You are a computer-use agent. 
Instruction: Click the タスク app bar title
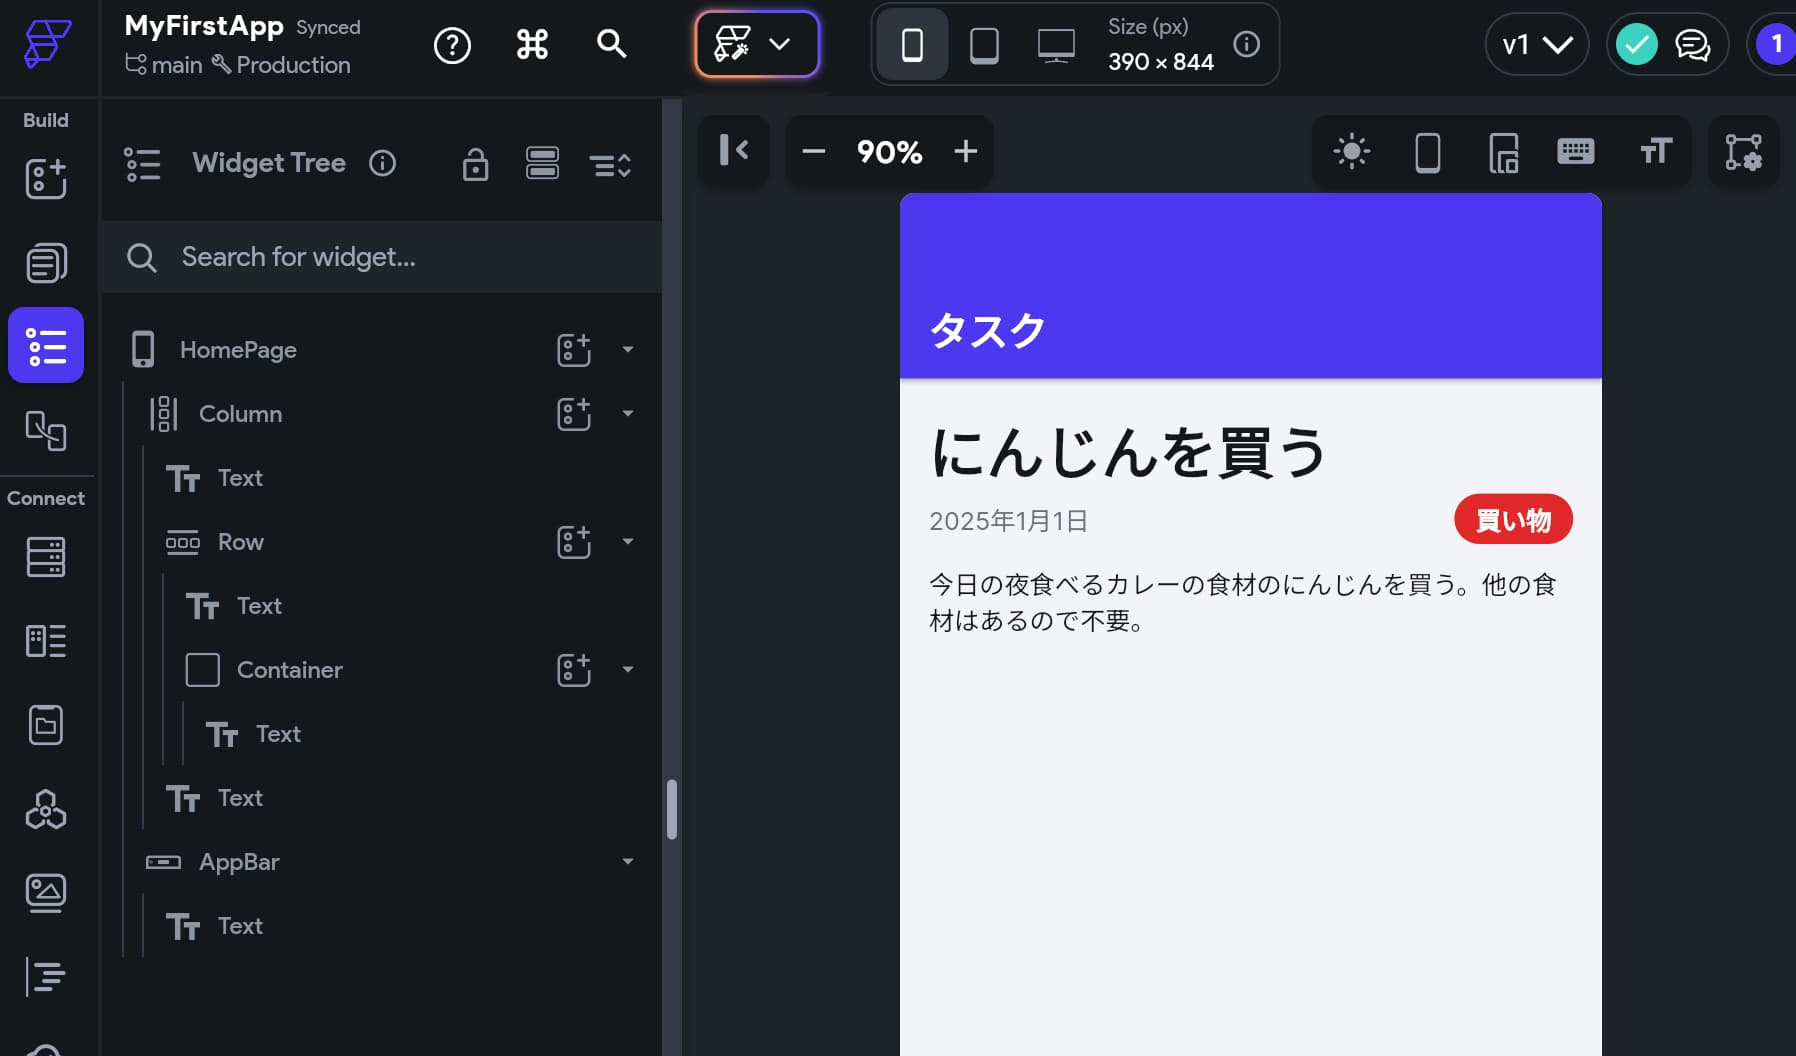click(x=987, y=330)
